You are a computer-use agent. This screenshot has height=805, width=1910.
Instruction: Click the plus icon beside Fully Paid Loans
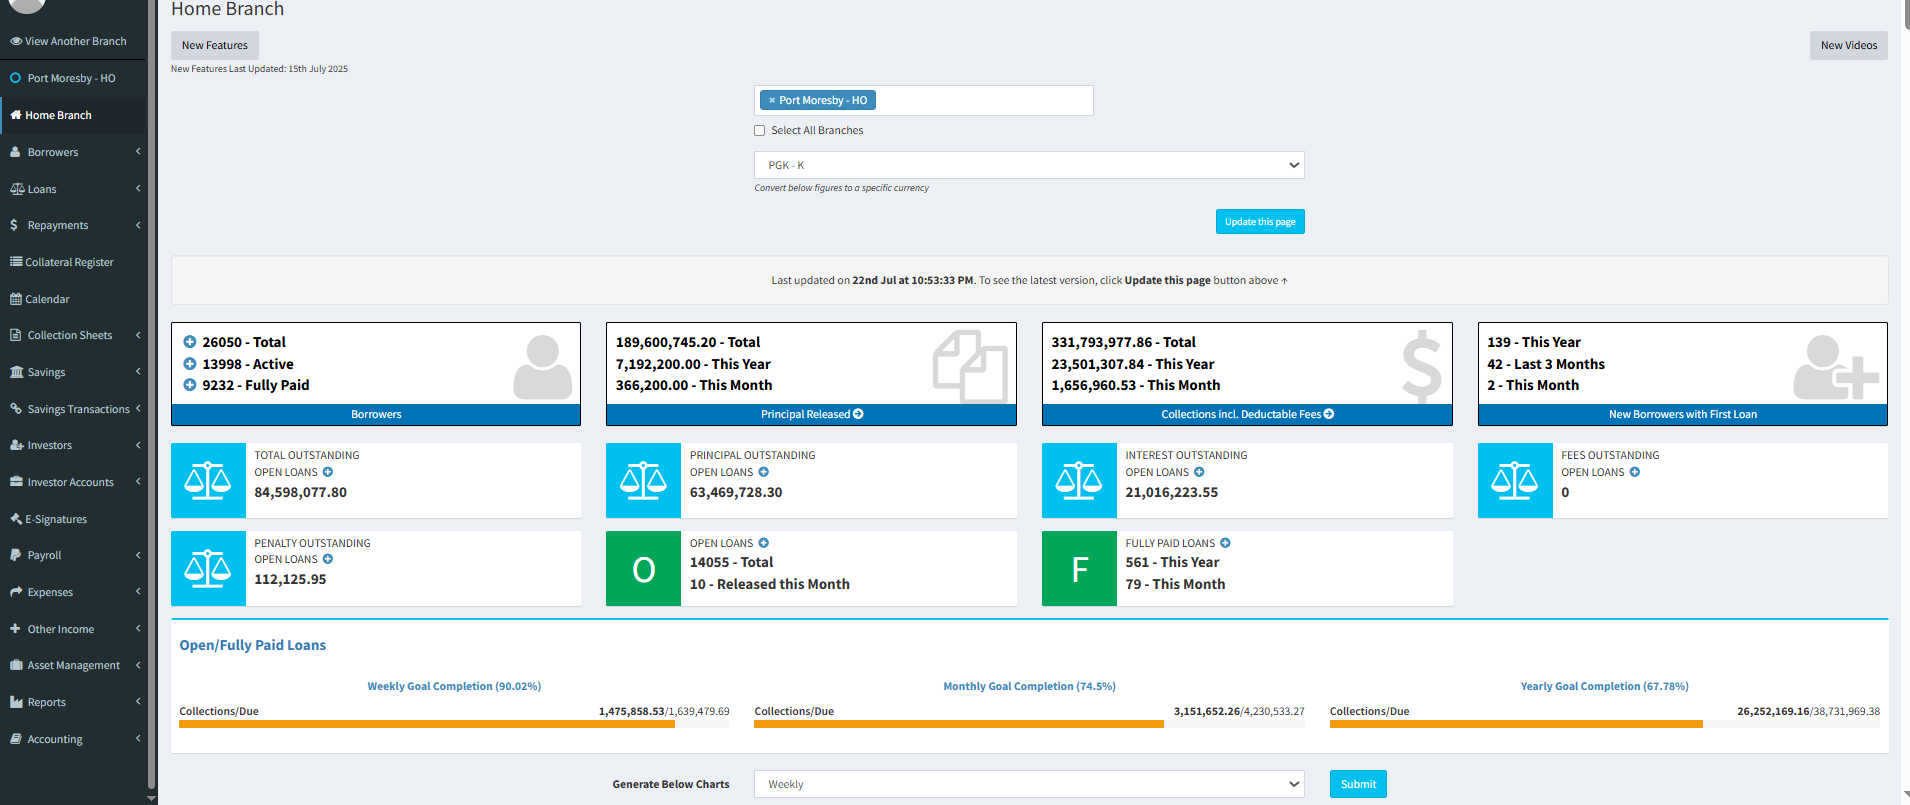click(x=1225, y=543)
